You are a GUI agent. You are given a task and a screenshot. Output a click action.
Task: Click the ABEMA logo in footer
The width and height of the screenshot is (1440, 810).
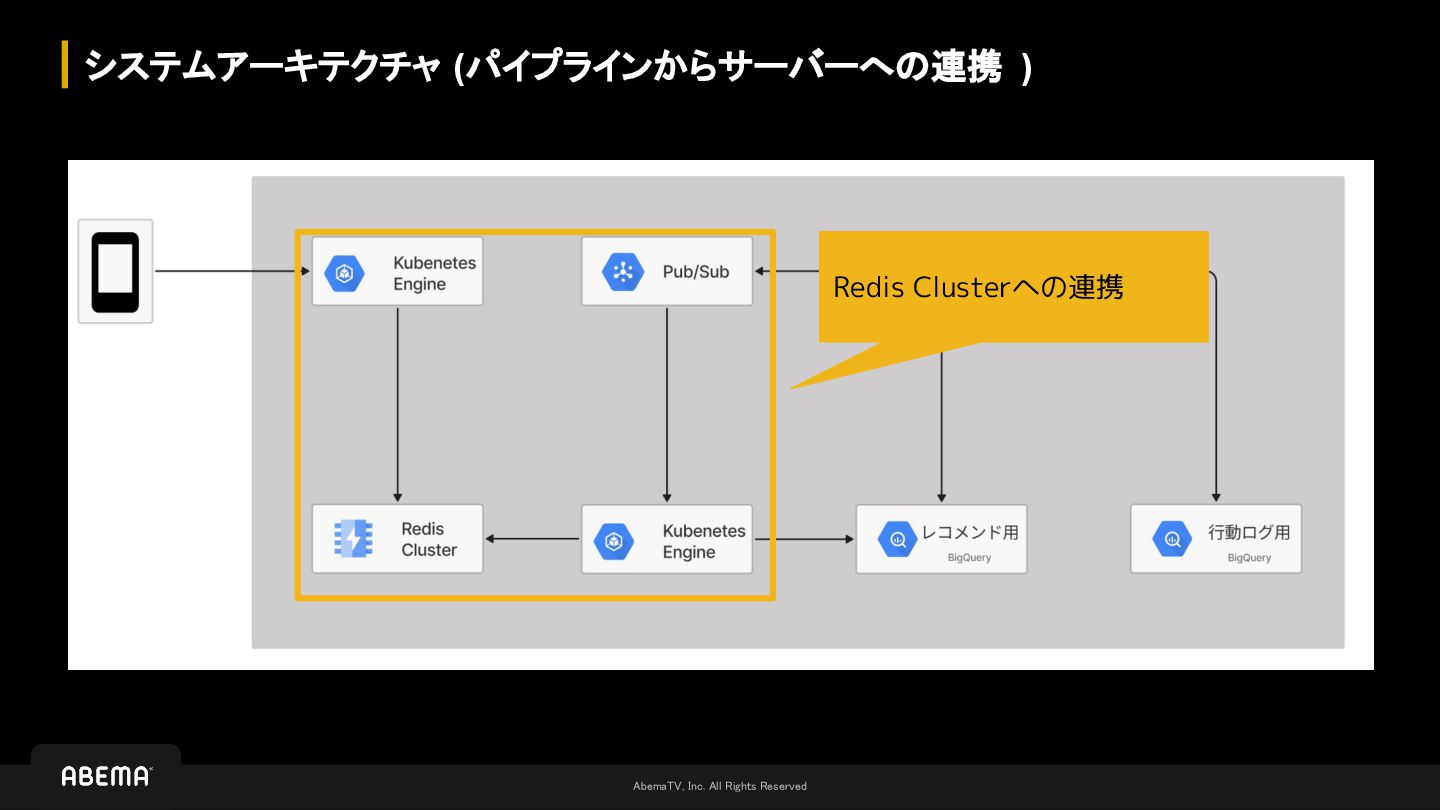[x=106, y=776]
